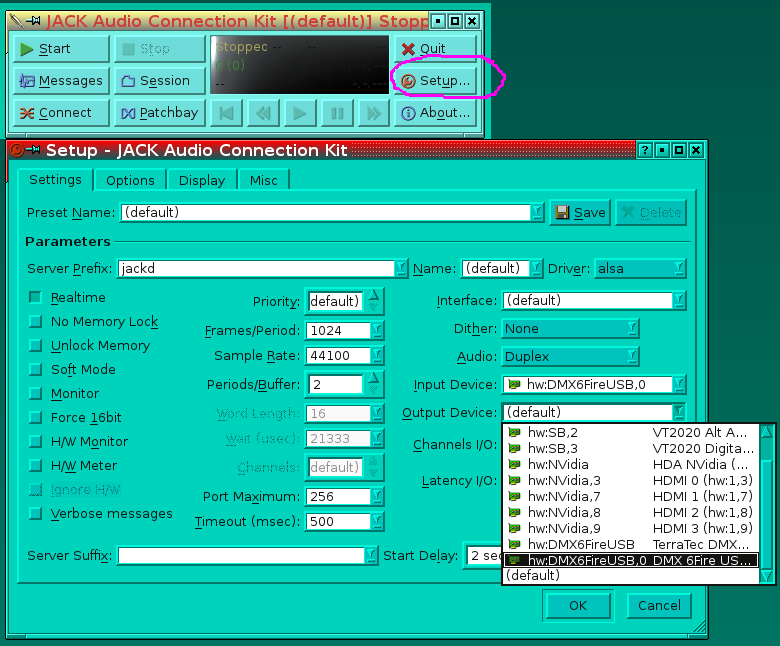Select hw:SB,3 VT2020 Digital entry

tap(631, 449)
